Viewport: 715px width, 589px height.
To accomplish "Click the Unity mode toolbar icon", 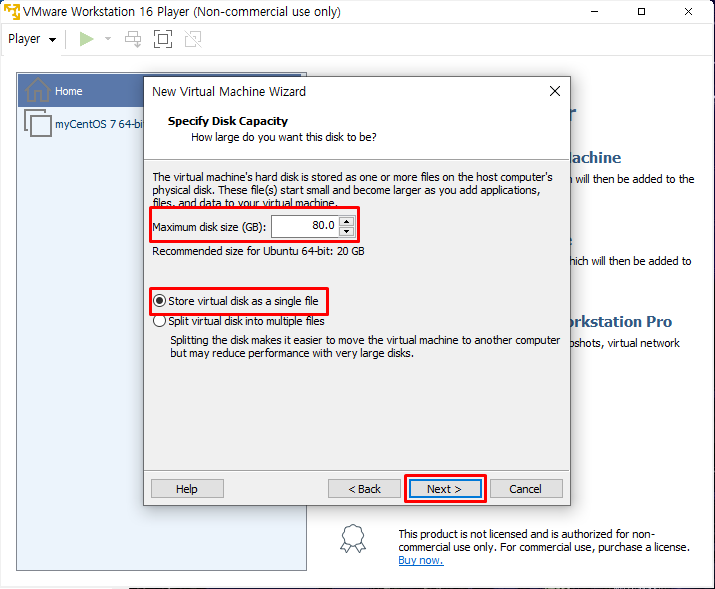I will coord(193,39).
